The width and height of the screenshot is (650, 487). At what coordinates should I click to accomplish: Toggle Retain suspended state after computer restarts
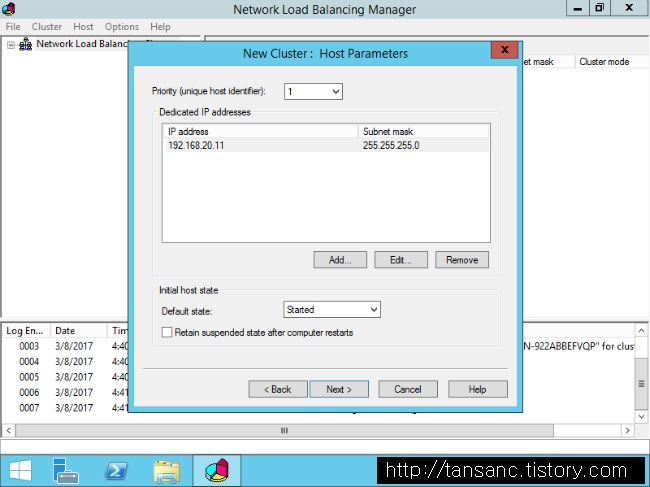pyautogui.click(x=167, y=332)
